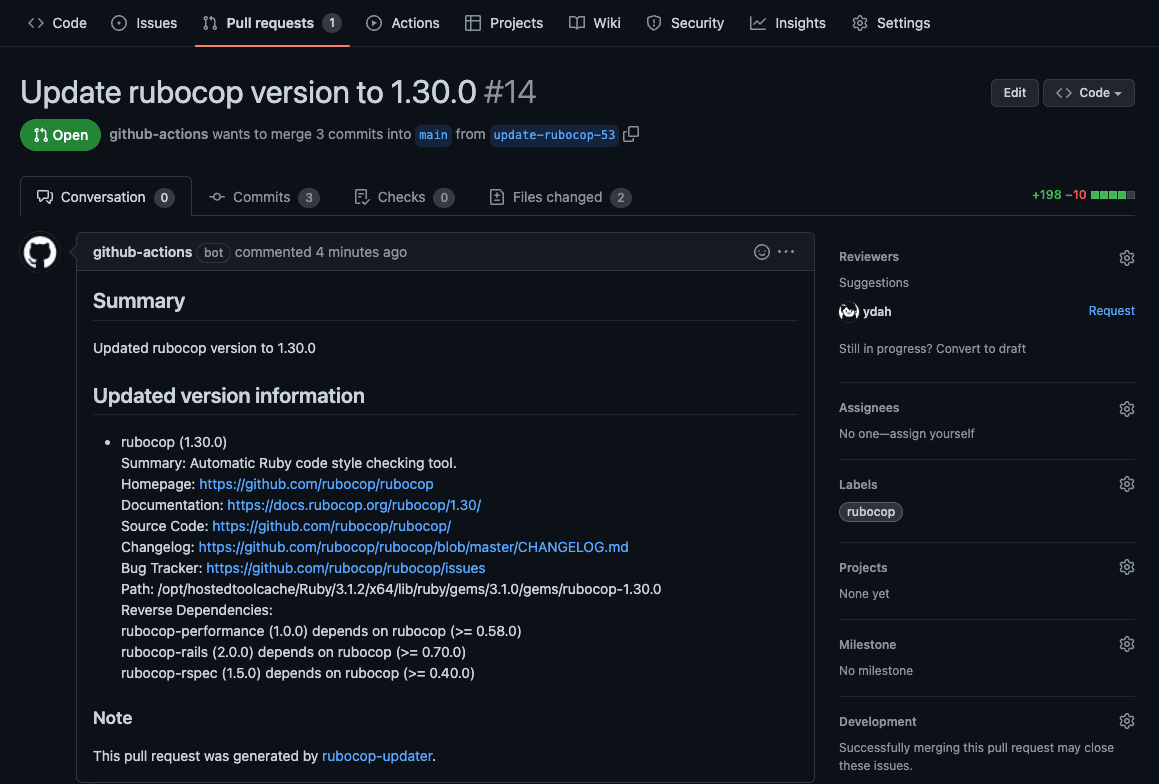
Task: Open the Assignees gear settings
Action: (1126, 409)
